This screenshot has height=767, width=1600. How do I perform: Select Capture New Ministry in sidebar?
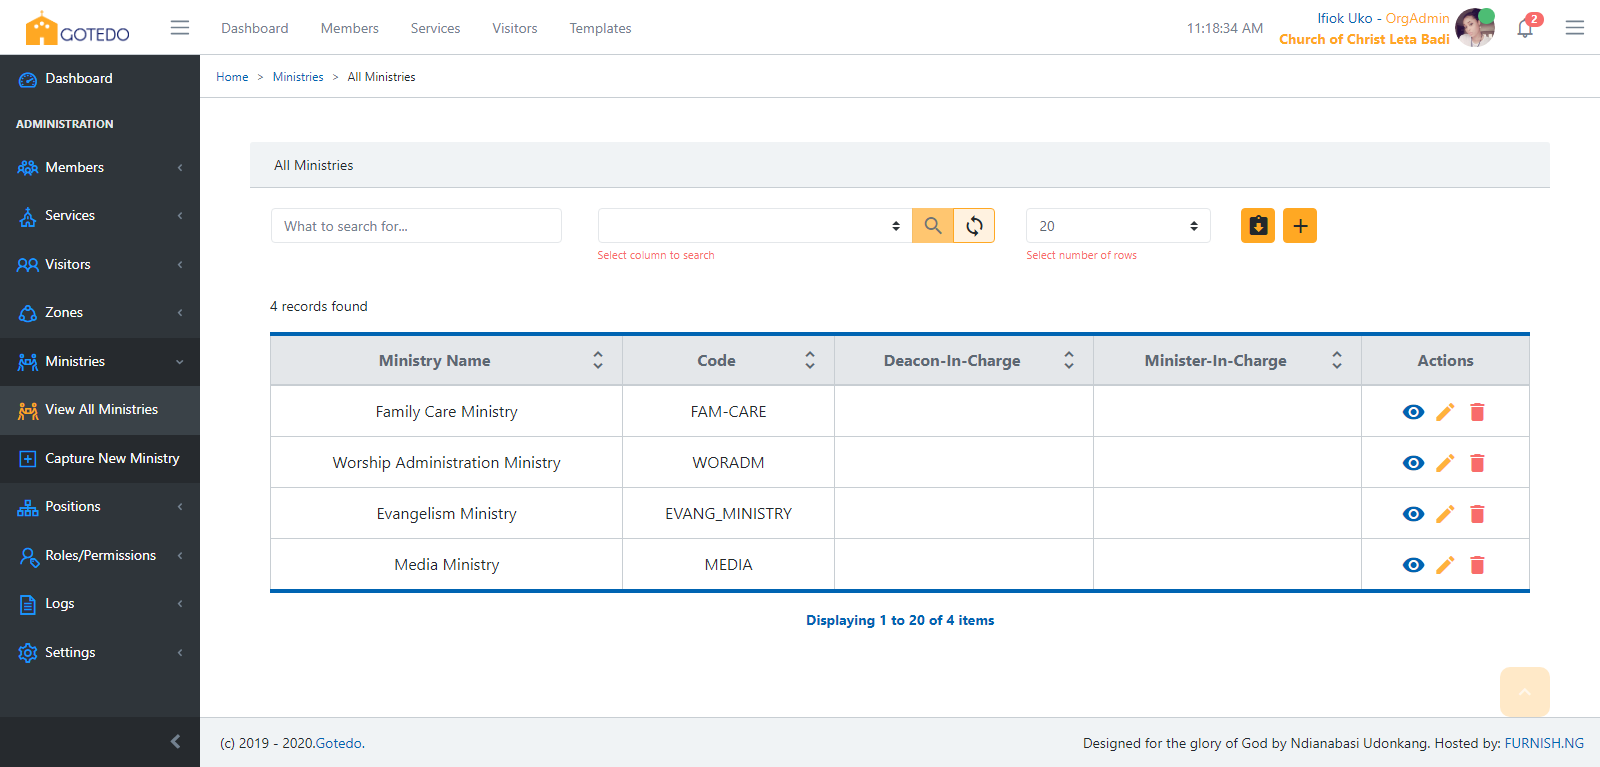tap(111, 458)
